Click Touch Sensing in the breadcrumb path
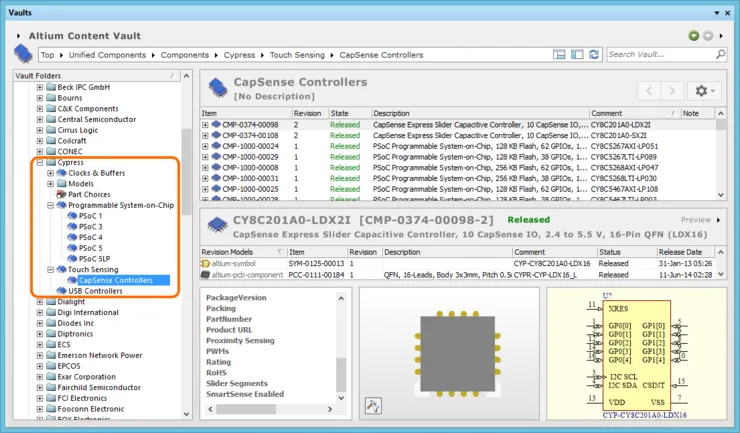This screenshot has width=740, height=433. 298,55
